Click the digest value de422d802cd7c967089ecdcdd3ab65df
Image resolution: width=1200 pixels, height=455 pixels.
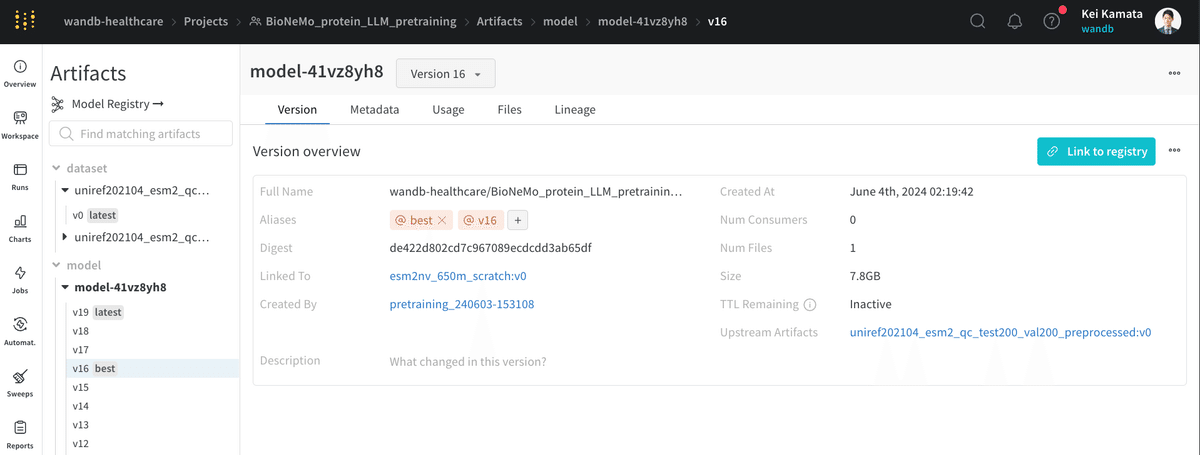(491, 248)
